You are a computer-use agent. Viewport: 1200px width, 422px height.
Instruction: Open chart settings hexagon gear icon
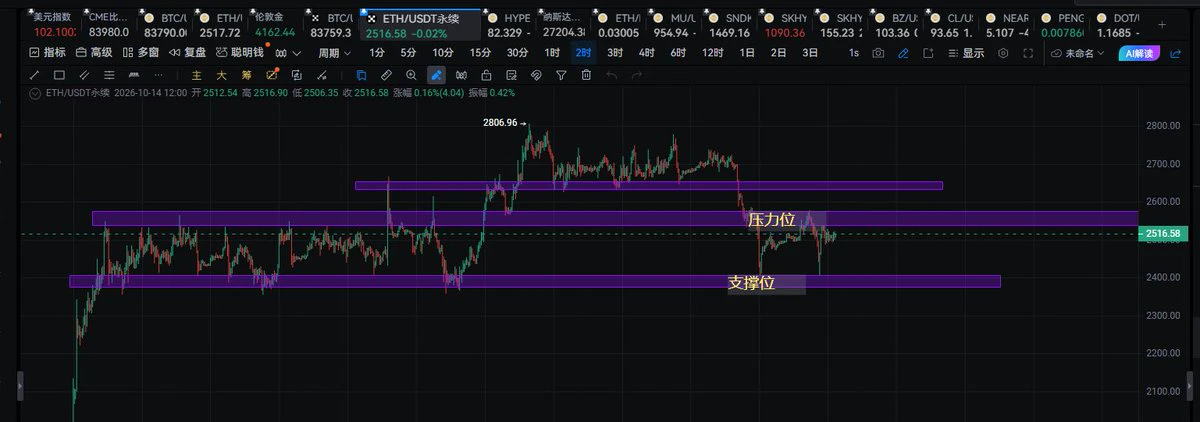(x=1003, y=53)
